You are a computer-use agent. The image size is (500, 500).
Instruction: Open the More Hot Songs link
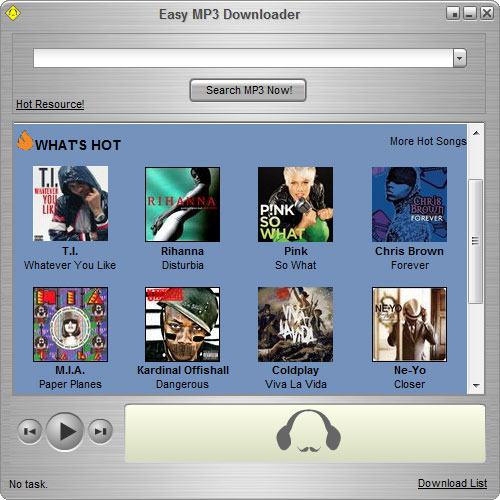(x=428, y=141)
